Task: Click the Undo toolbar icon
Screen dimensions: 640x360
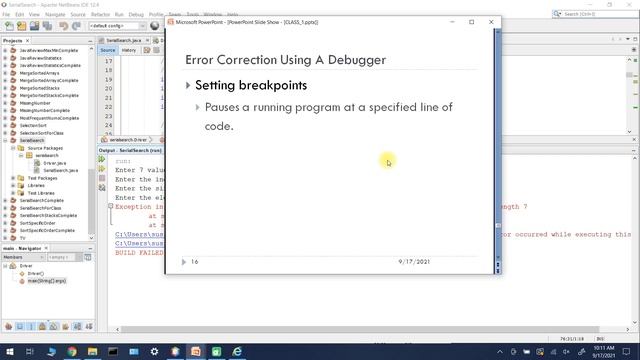Action: 64,26
